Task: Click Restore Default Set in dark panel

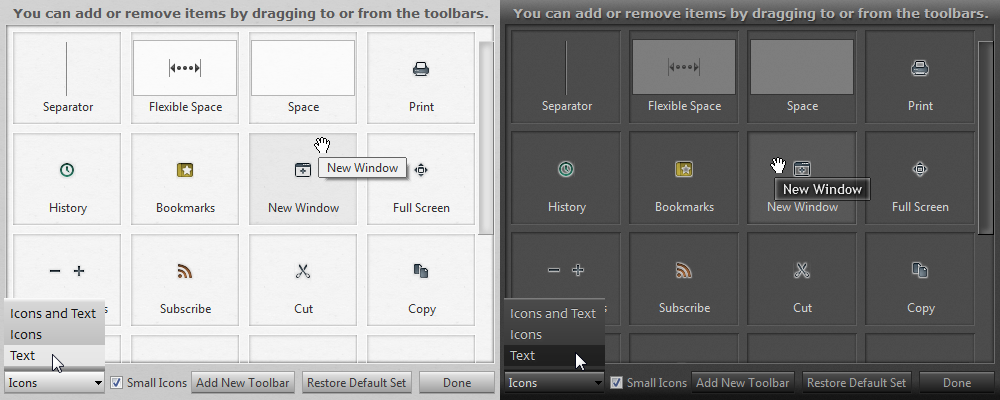Action: point(857,383)
